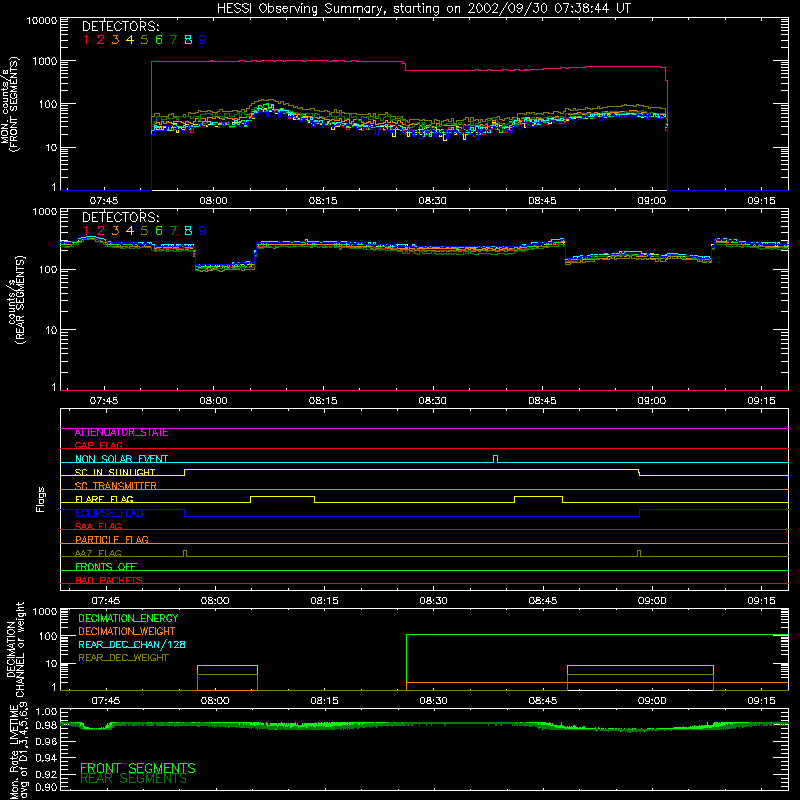Click the SC_IN_SUNLIGHT flag label
This screenshot has height=800, width=800.
[x=115, y=472]
